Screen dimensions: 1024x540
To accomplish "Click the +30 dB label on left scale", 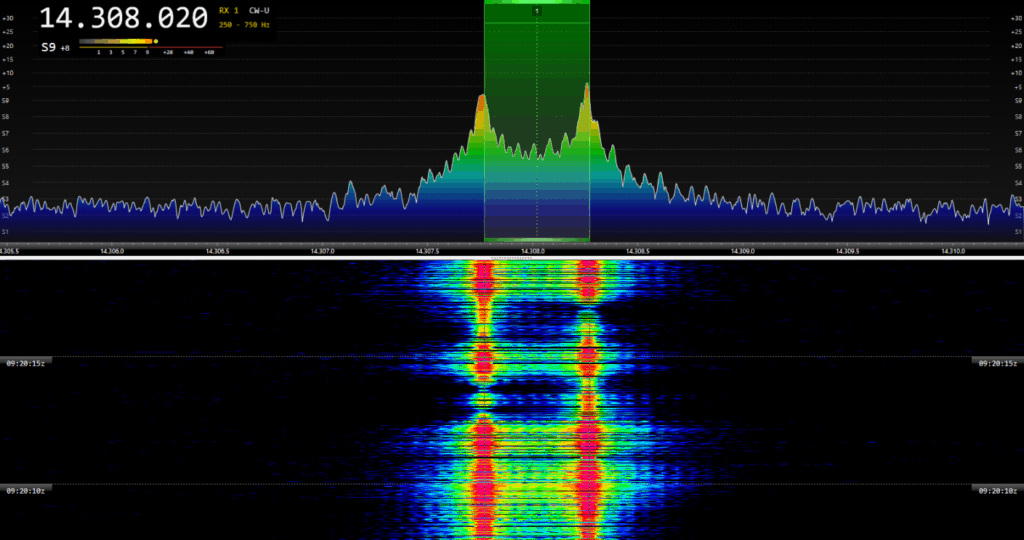I will tap(7, 6).
